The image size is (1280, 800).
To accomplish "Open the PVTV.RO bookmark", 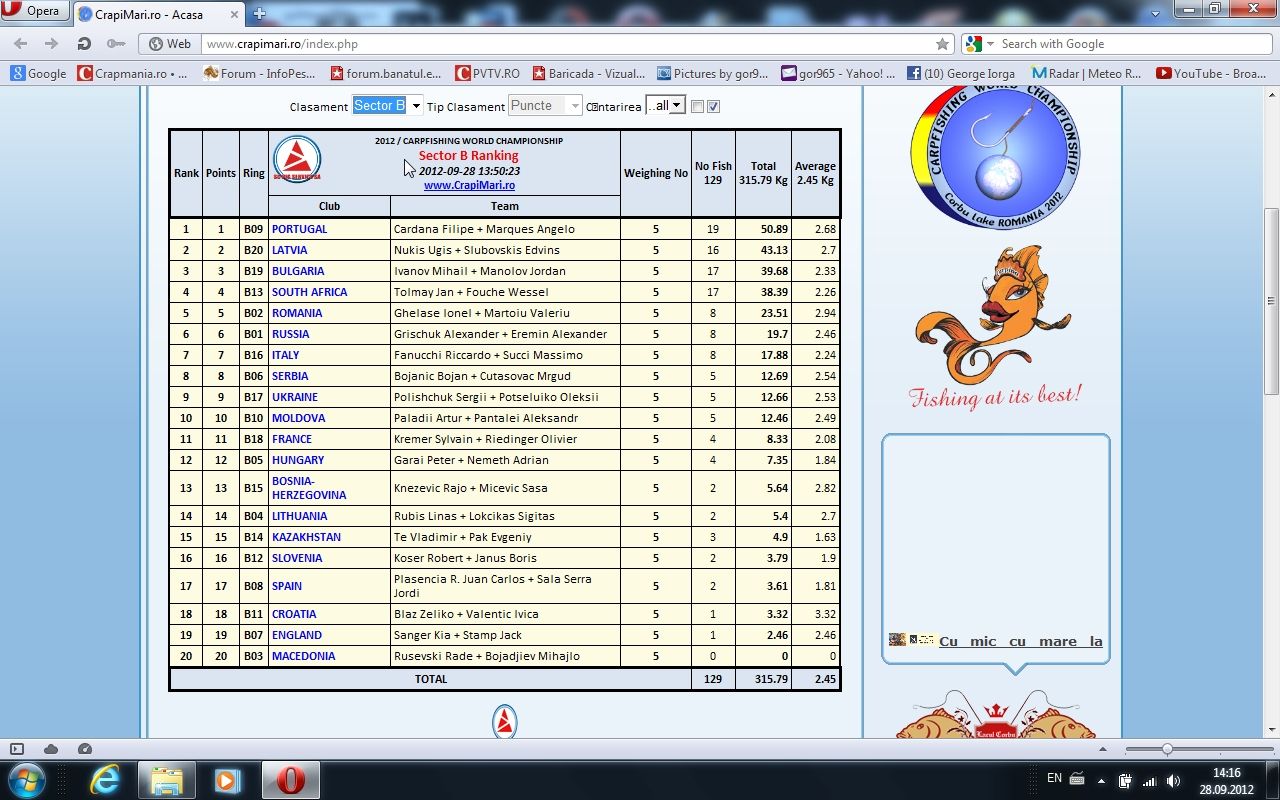I will tap(488, 73).
